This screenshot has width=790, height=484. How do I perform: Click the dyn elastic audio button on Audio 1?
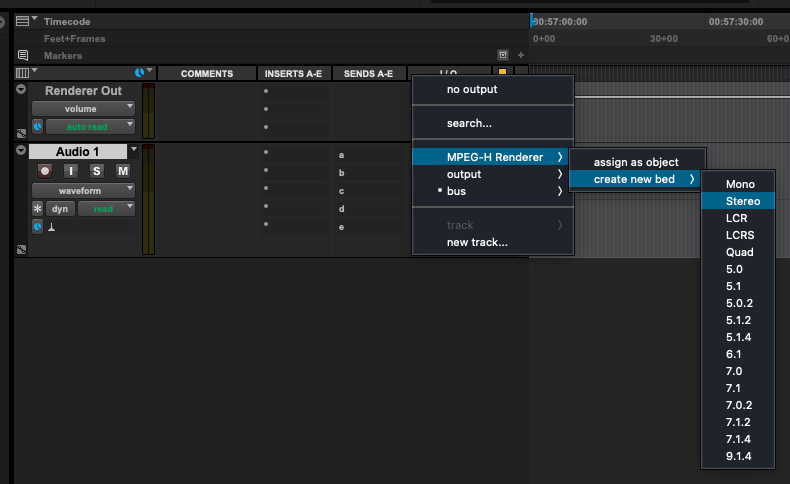(x=60, y=209)
